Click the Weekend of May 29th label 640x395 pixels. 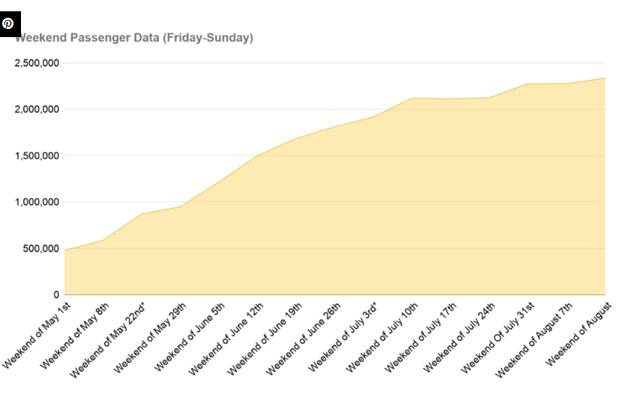point(150,337)
